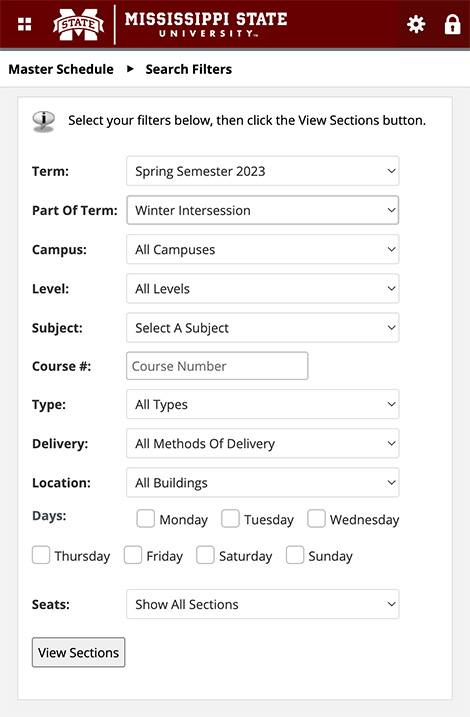Click the breadcrumb arrow separator

tap(130, 69)
